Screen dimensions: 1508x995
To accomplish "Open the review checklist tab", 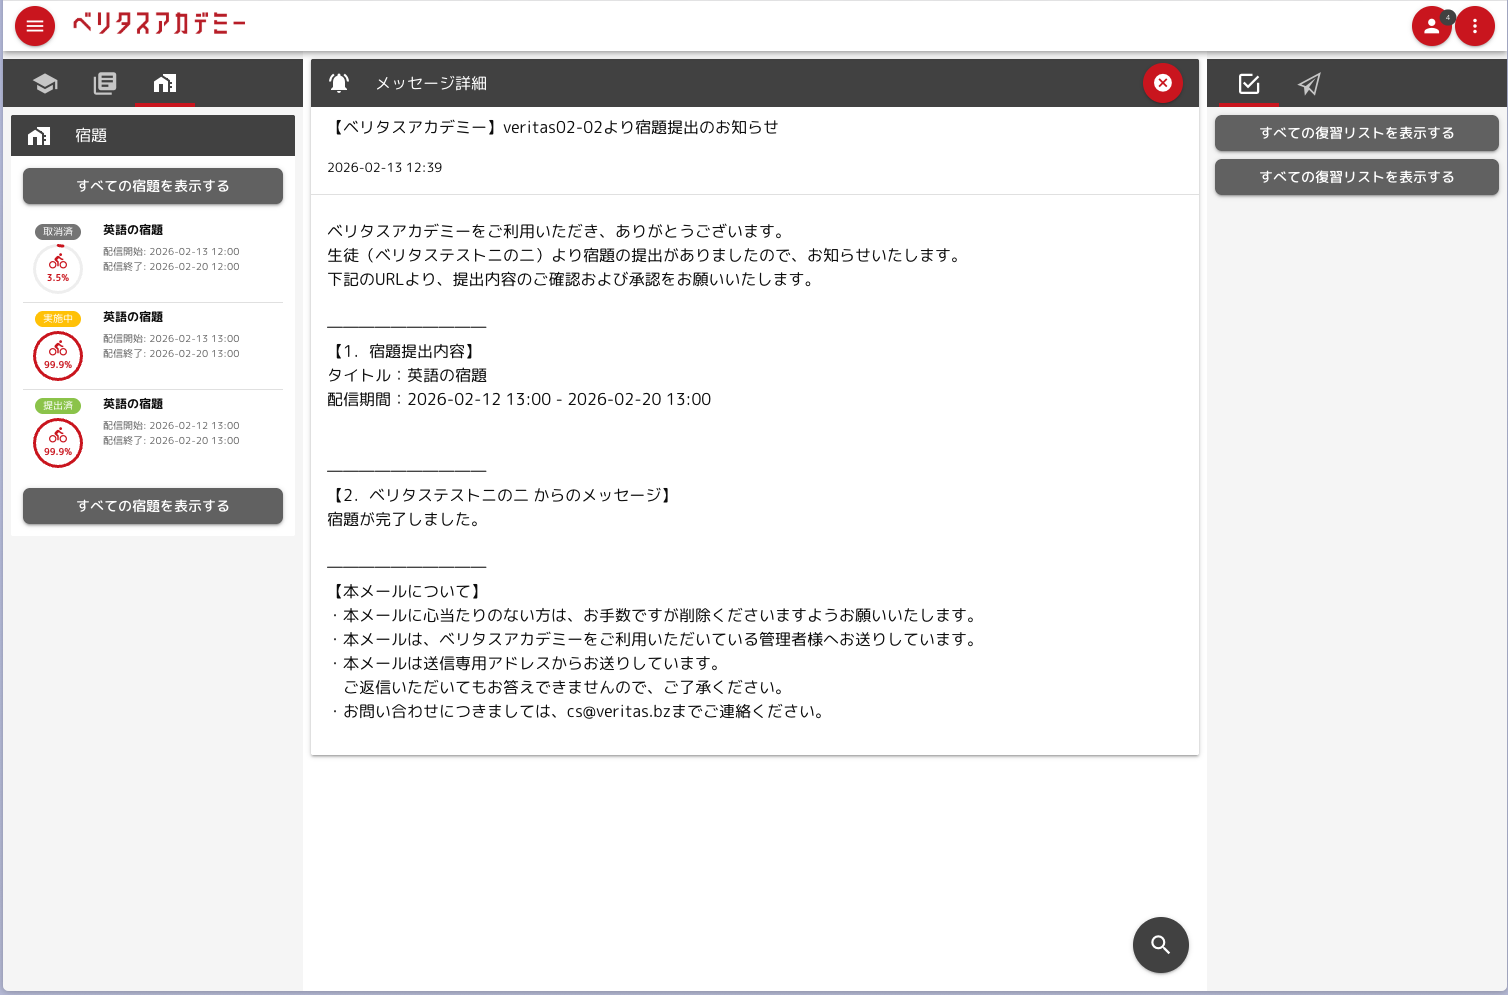I will [x=1249, y=84].
